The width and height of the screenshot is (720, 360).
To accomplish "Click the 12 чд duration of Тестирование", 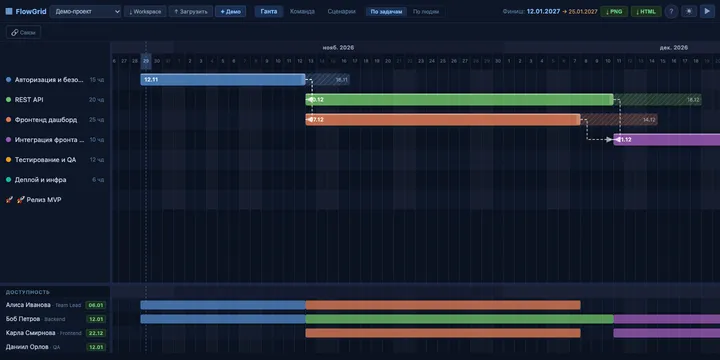I will coord(97,160).
